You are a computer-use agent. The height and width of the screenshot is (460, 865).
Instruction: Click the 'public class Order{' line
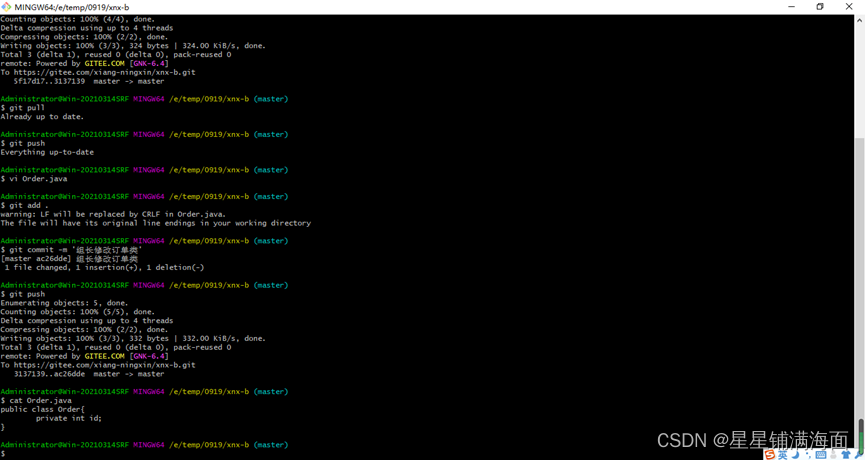pos(42,409)
